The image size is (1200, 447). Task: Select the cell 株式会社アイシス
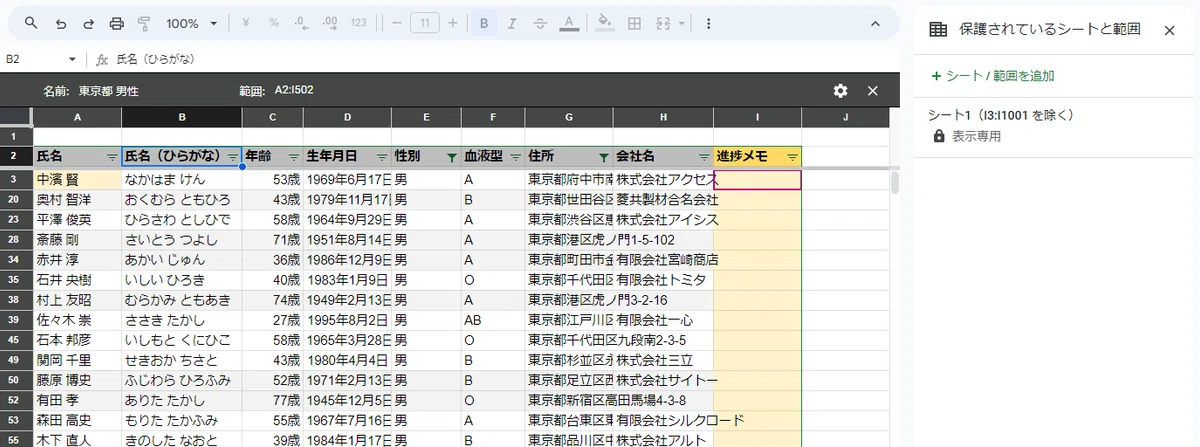(663, 220)
